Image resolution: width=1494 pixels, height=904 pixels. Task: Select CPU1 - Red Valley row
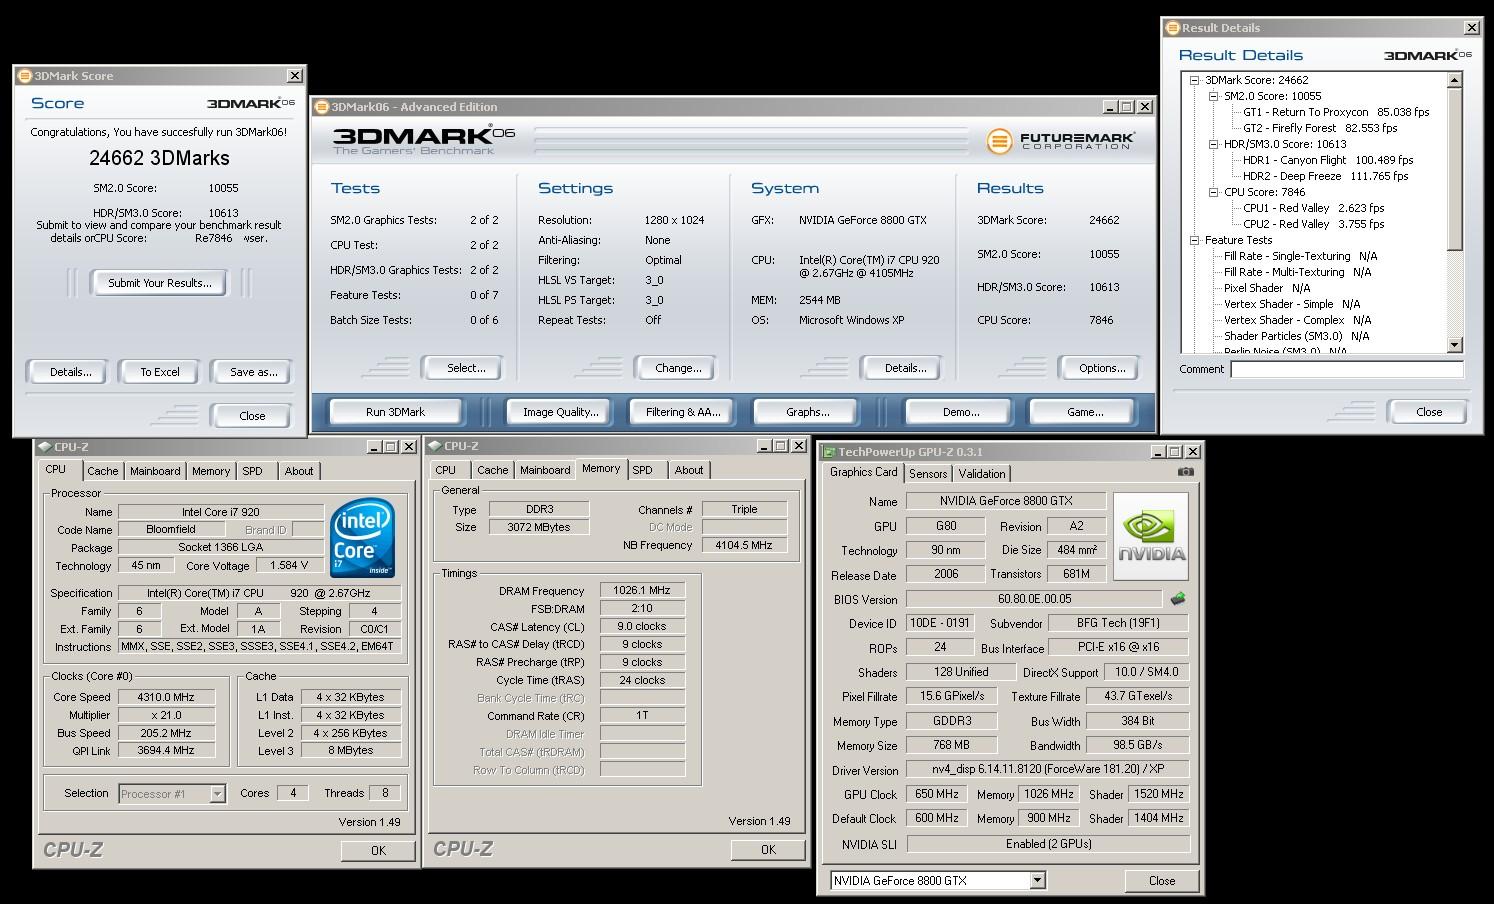(x=1313, y=208)
